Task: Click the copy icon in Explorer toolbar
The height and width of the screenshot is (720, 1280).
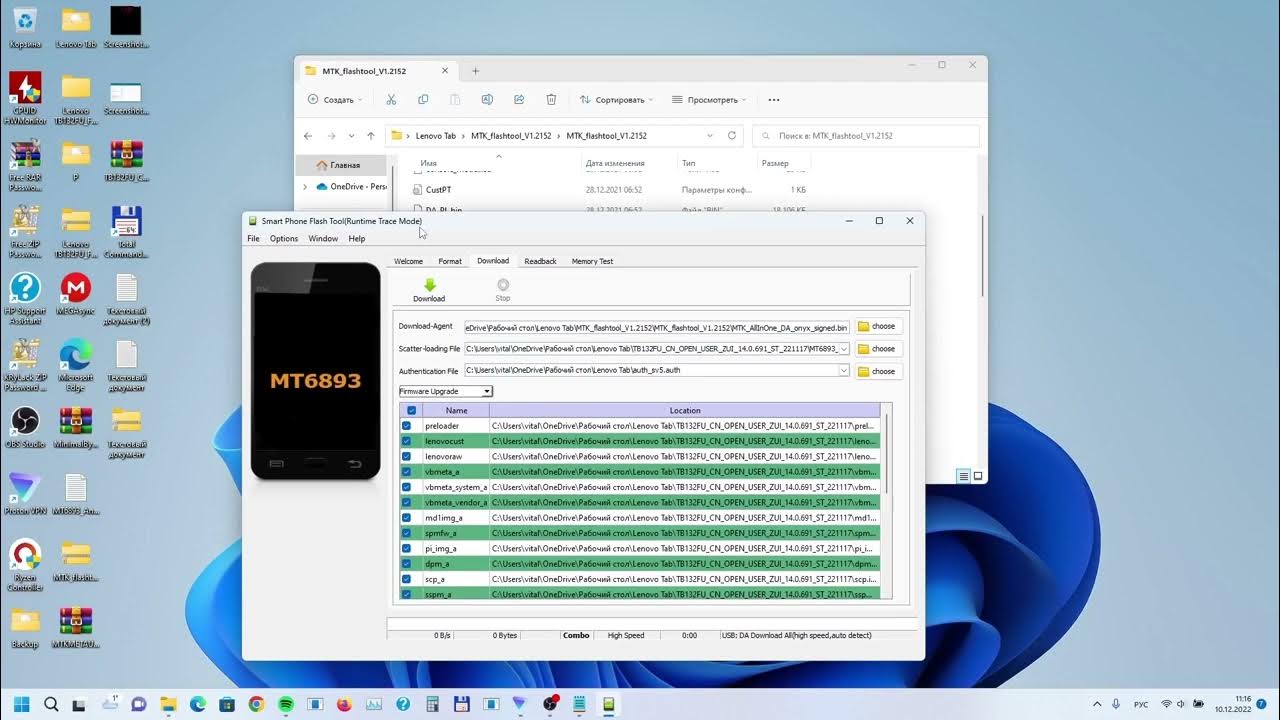Action: pyautogui.click(x=423, y=100)
